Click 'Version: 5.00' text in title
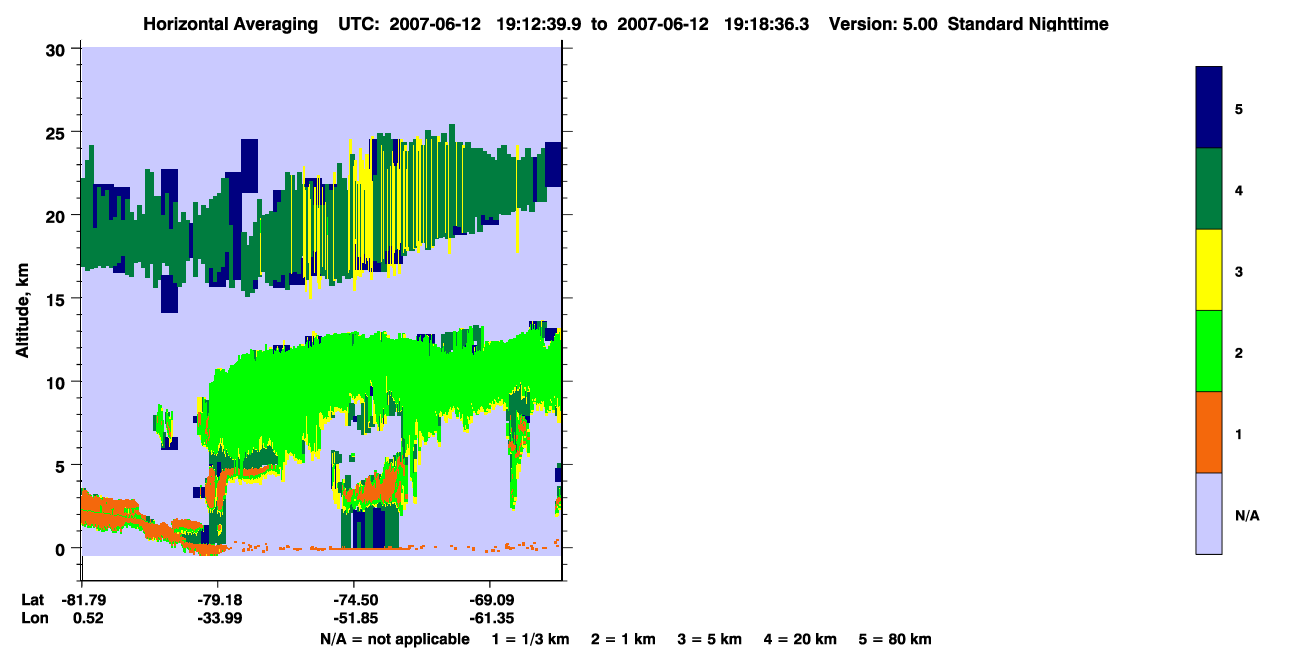This screenshot has height=667, width=1300. [883, 24]
